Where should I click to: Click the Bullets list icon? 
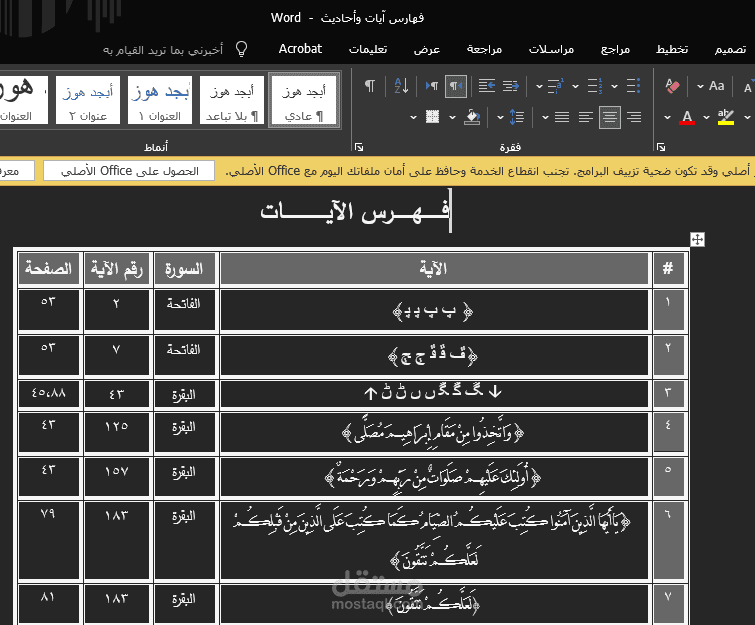pos(633,86)
